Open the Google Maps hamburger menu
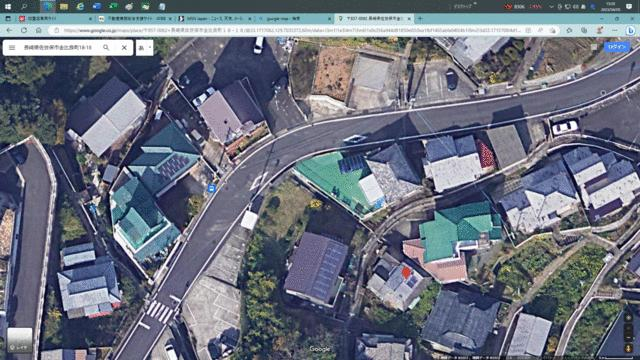640x360 pixels. (x=12, y=48)
